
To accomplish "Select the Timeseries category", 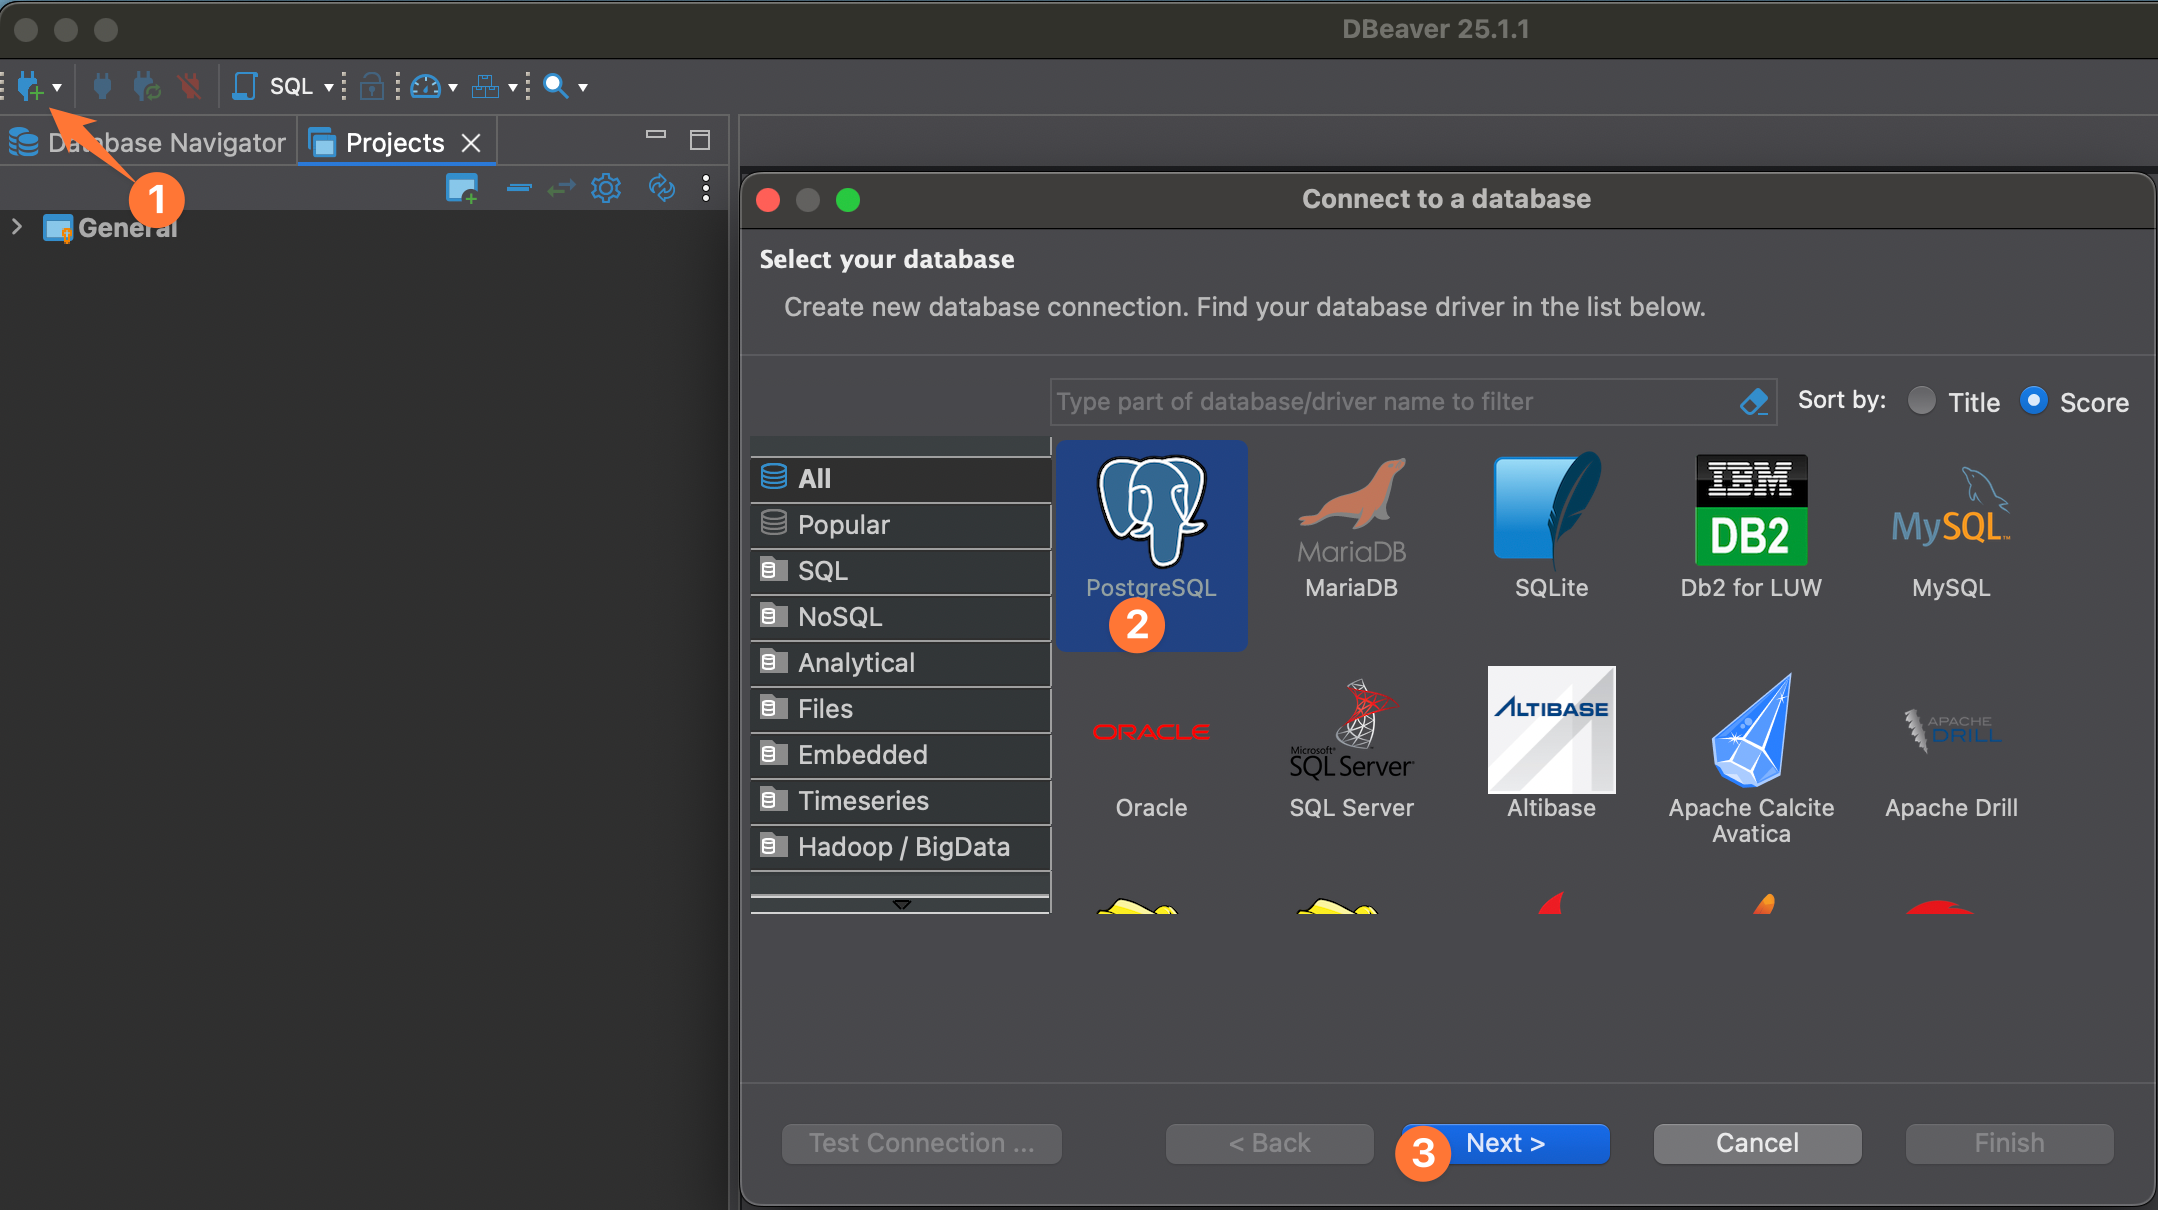I will coord(900,801).
